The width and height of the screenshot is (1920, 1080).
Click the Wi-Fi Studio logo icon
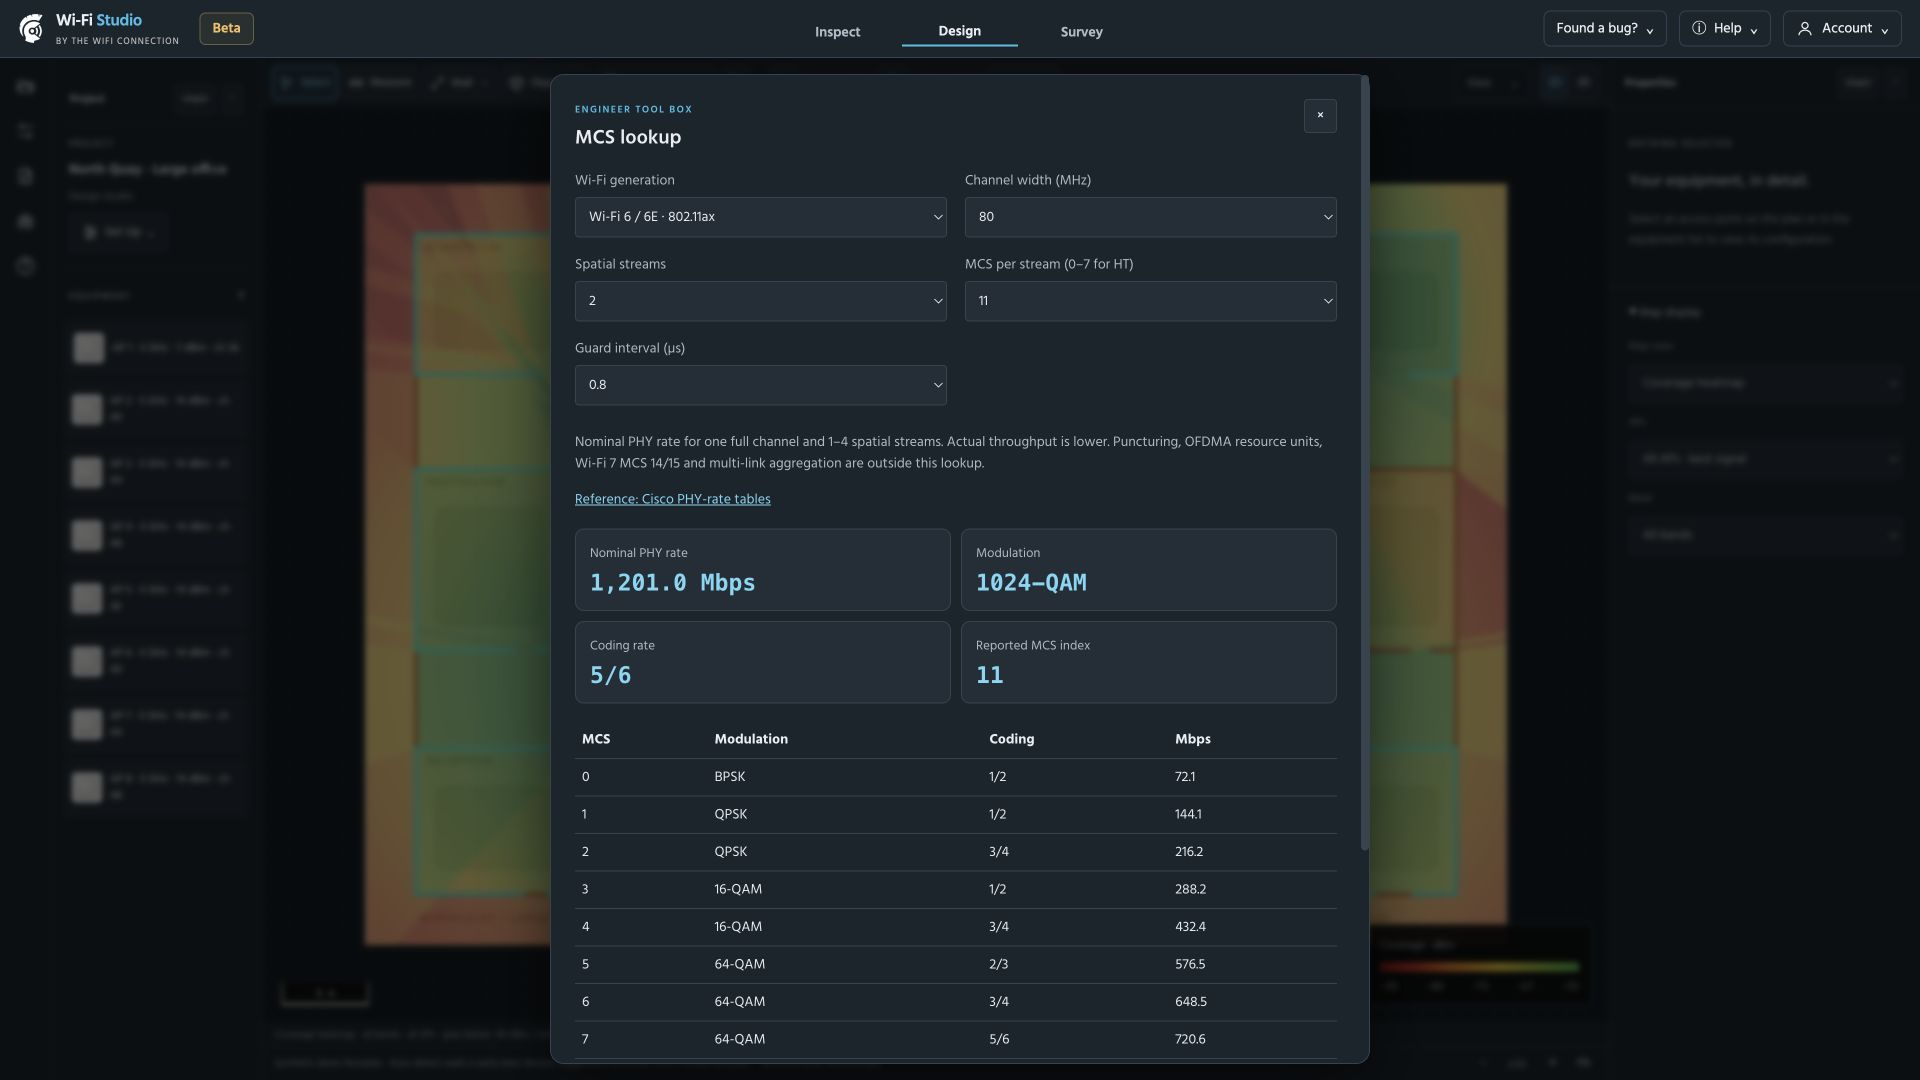tap(31, 29)
